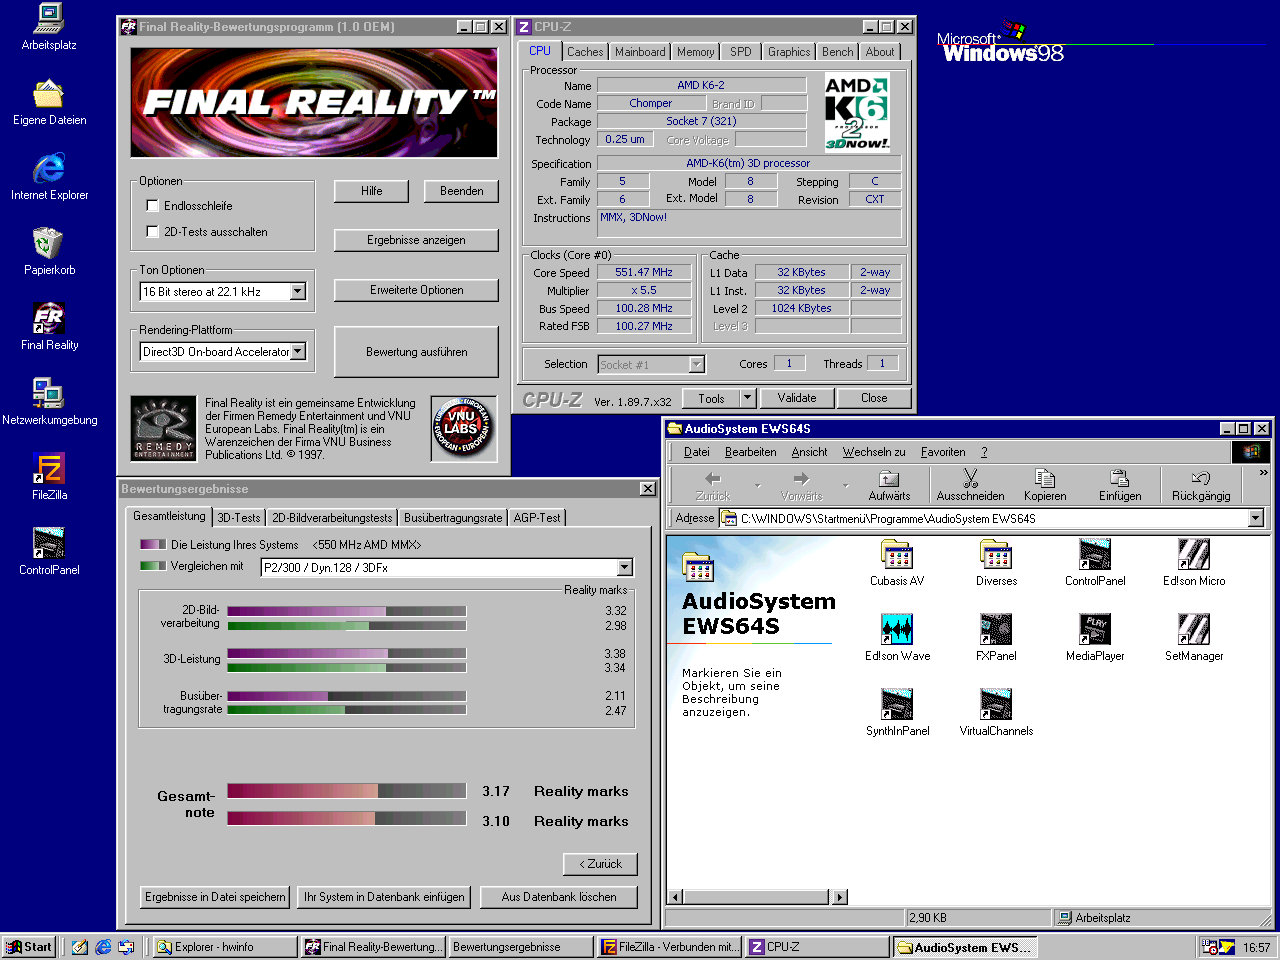Select the ControlPanel desktop shortcut
Viewport: 1280px width, 960px height.
coord(49,543)
